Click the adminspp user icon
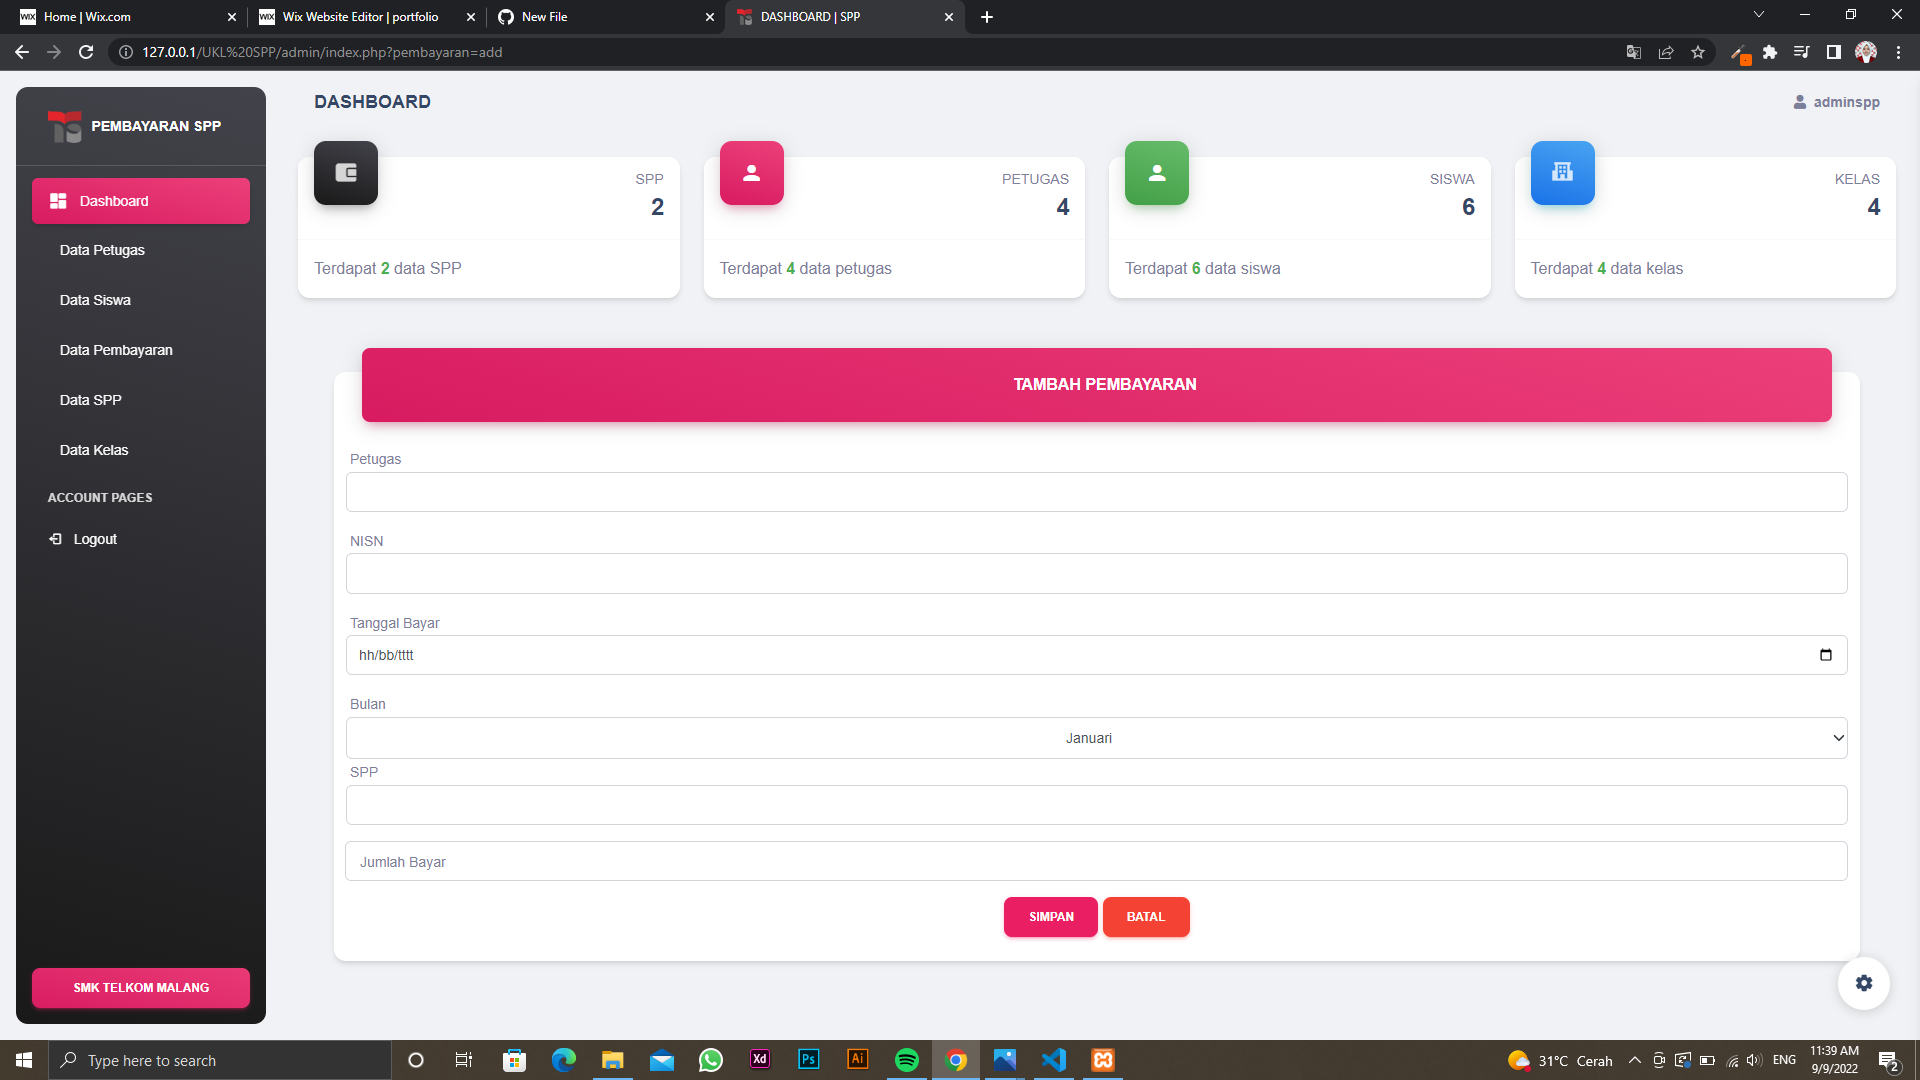1920x1080 pixels. click(1800, 101)
